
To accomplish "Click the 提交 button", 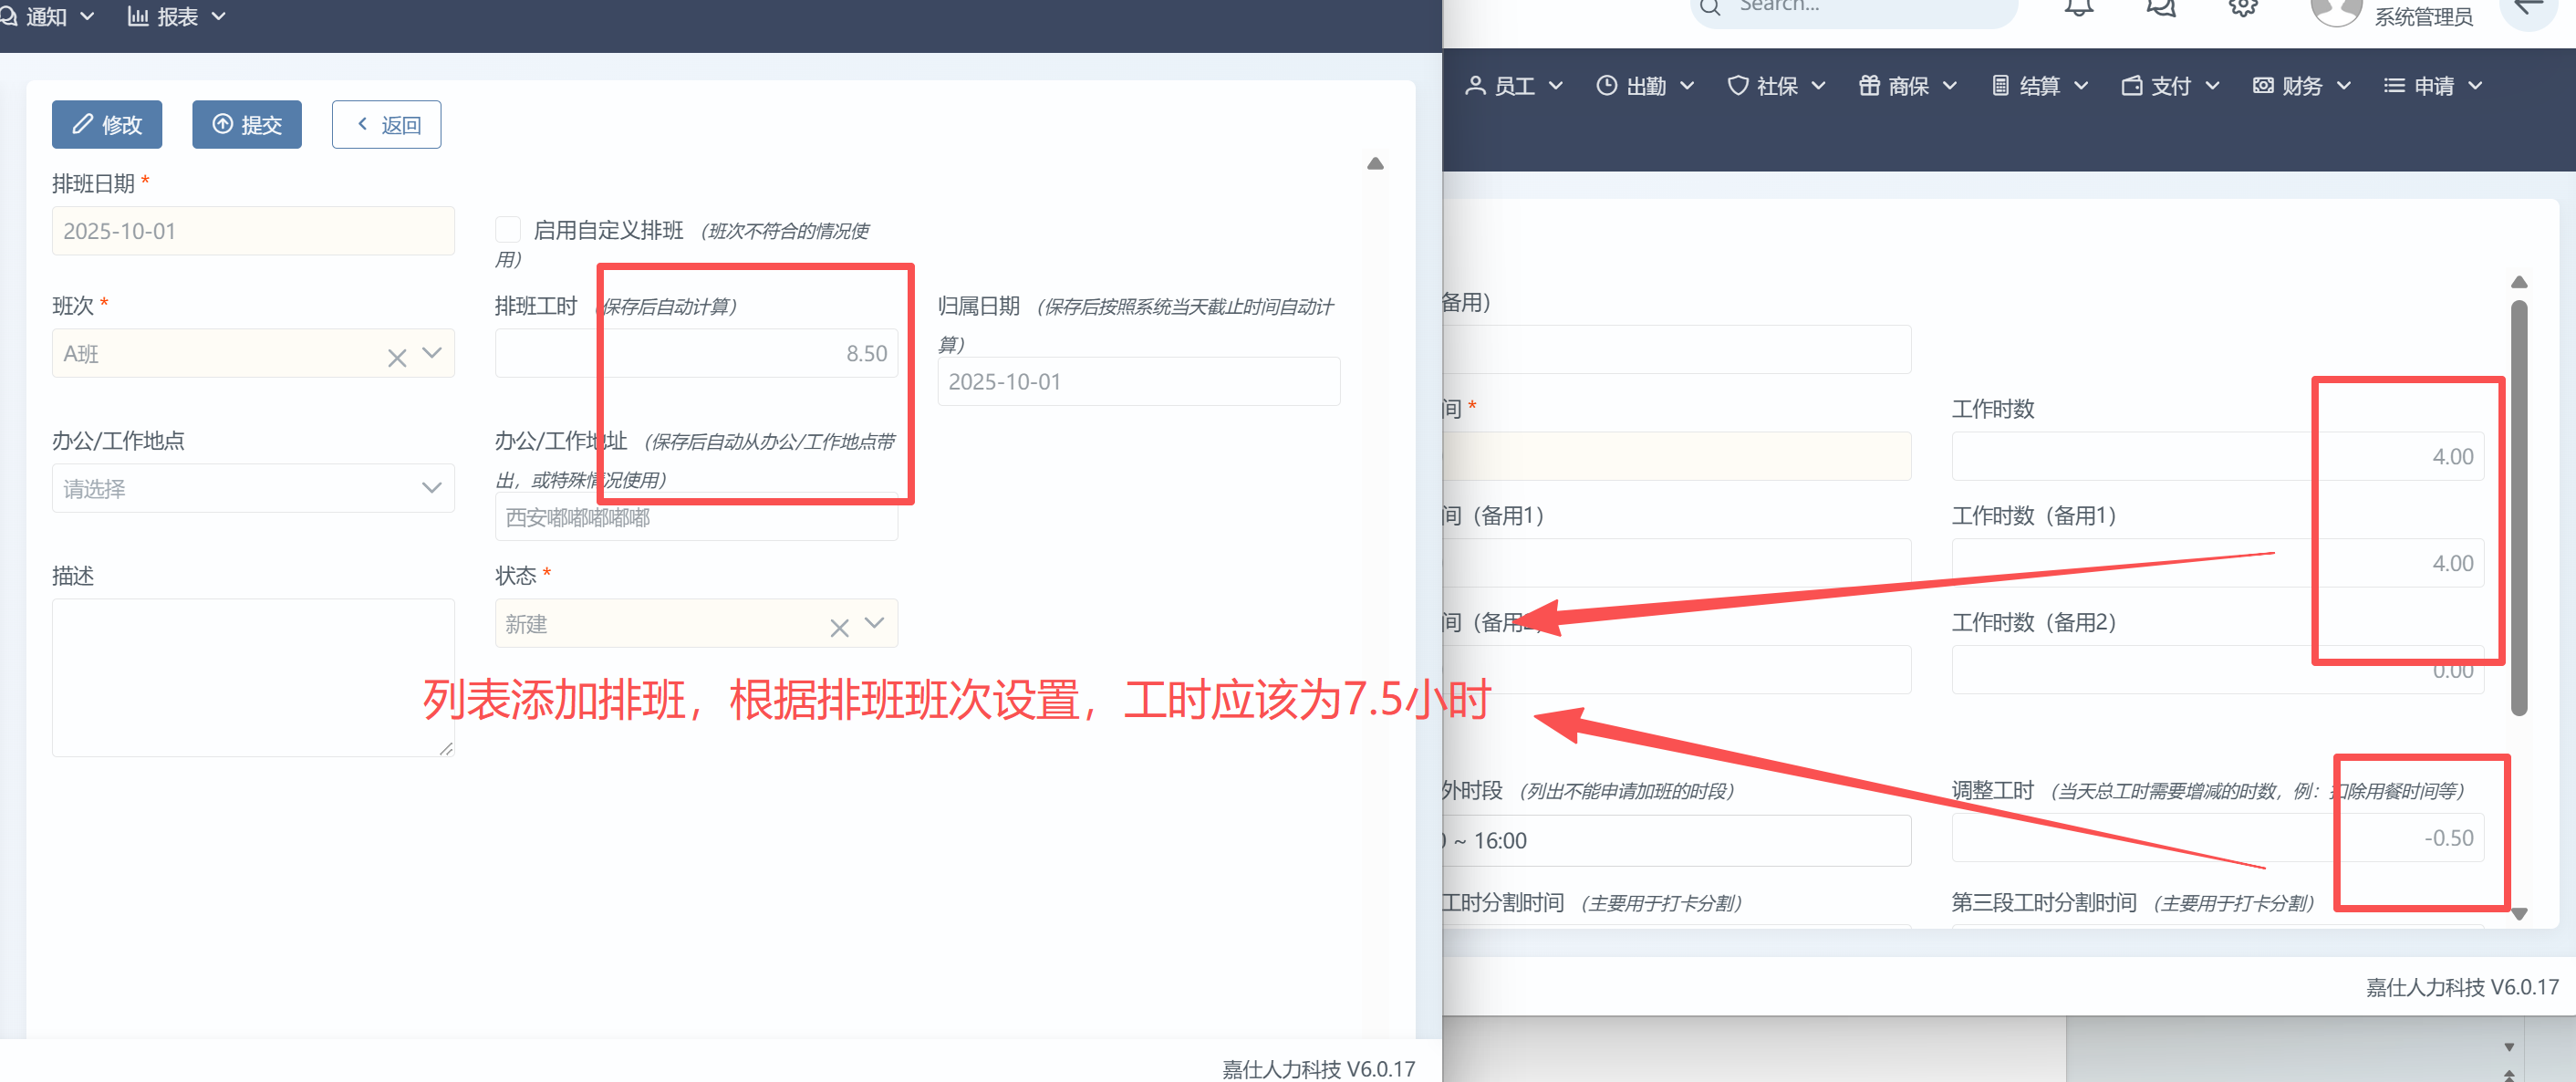I will (x=247, y=125).
